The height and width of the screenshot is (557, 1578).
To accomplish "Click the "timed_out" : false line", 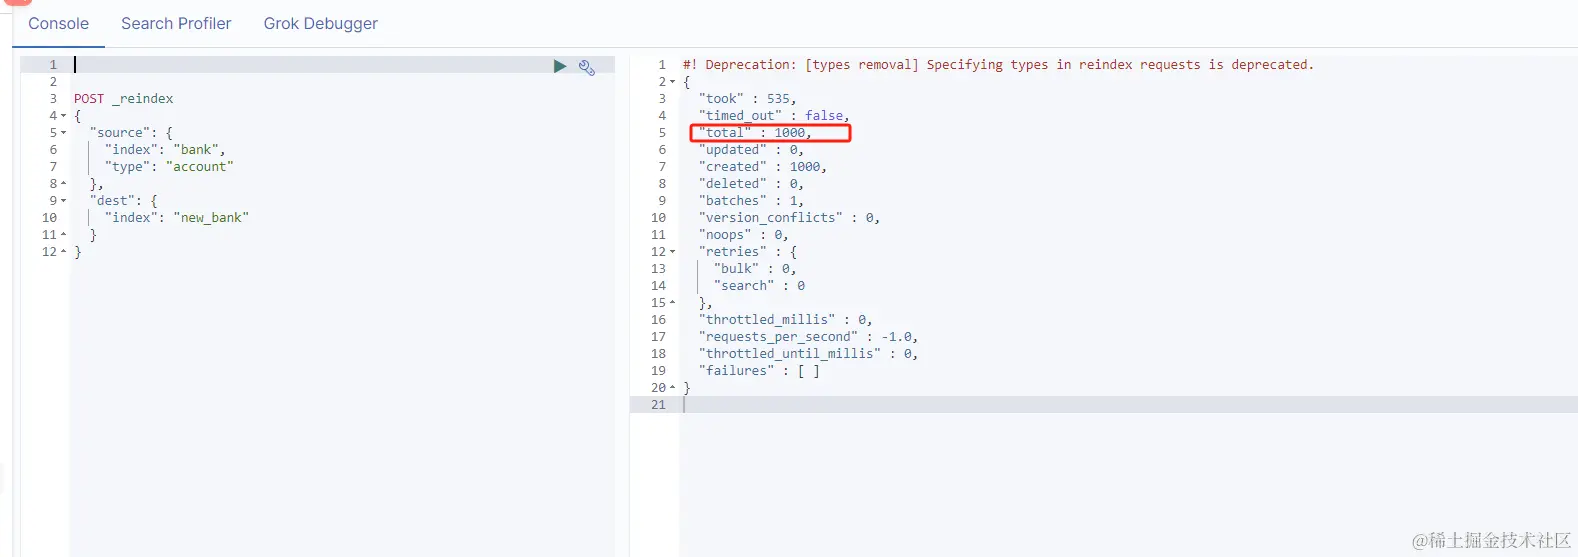I will (x=774, y=116).
